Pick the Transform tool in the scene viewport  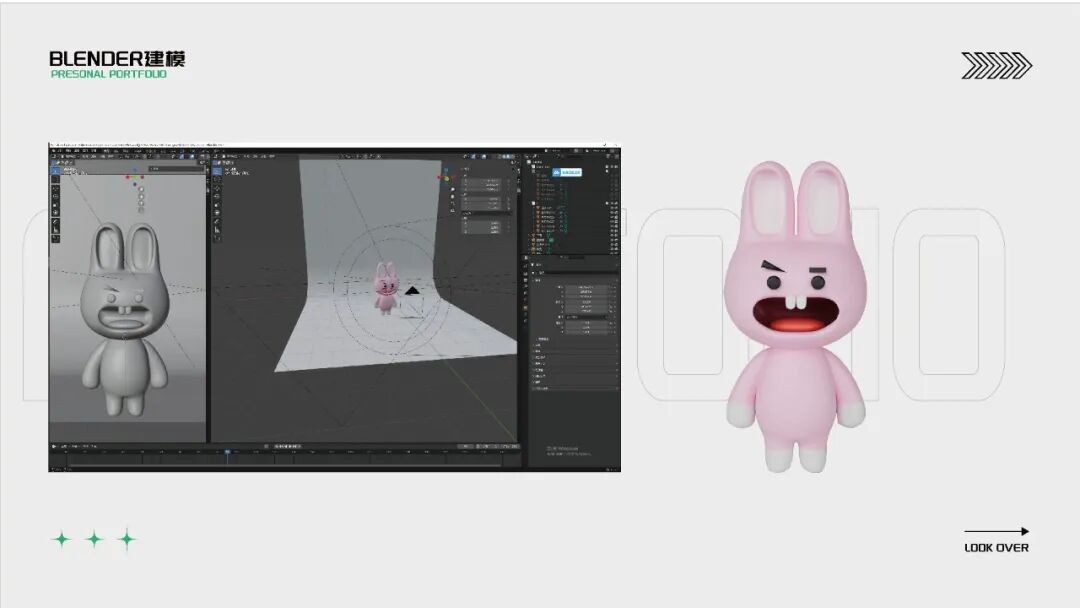click(x=217, y=213)
